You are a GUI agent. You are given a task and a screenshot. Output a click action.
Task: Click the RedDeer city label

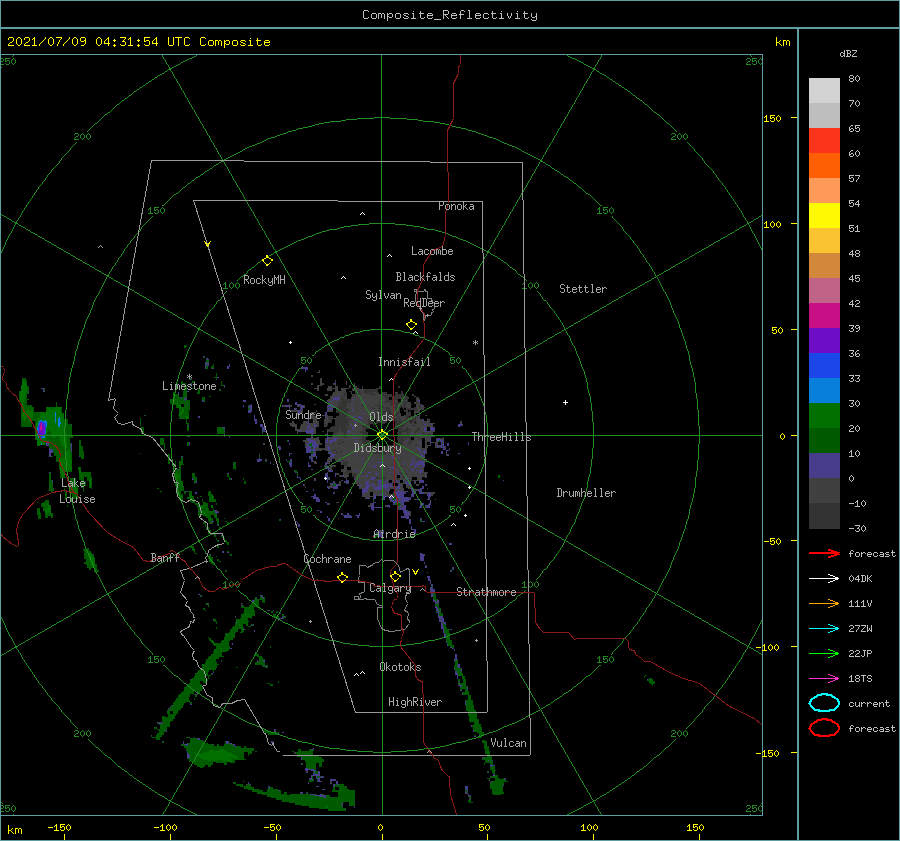click(x=424, y=303)
